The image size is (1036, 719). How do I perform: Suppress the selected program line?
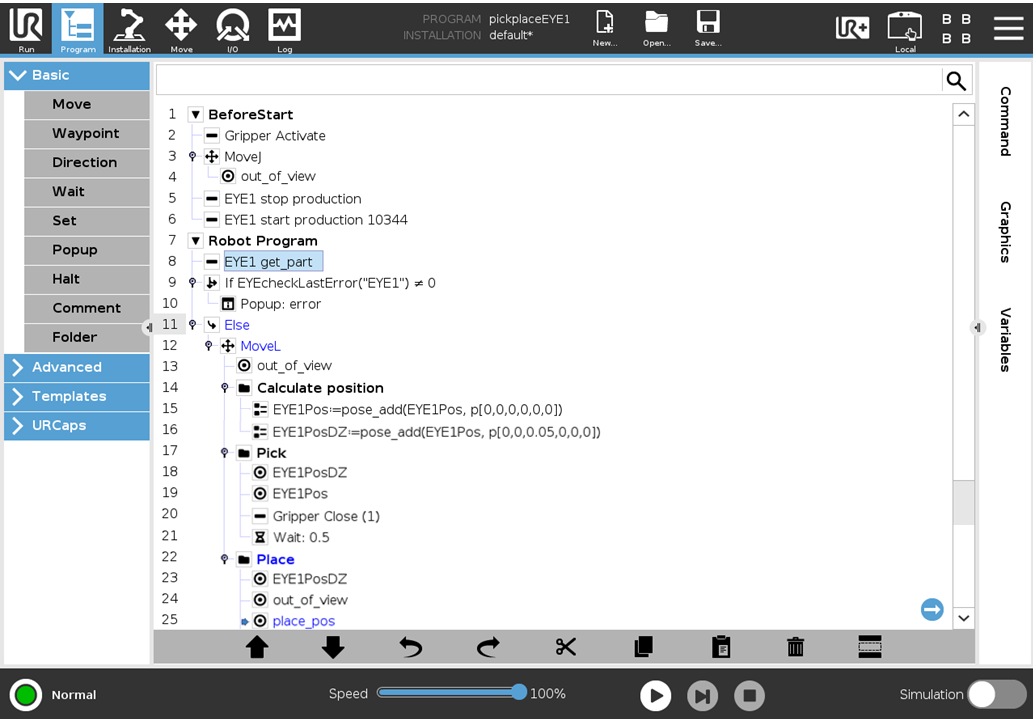tap(870, 647)
